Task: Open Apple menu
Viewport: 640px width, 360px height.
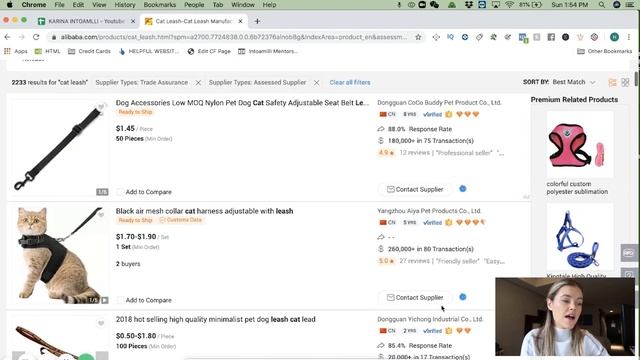Action: tap(9, 5)
